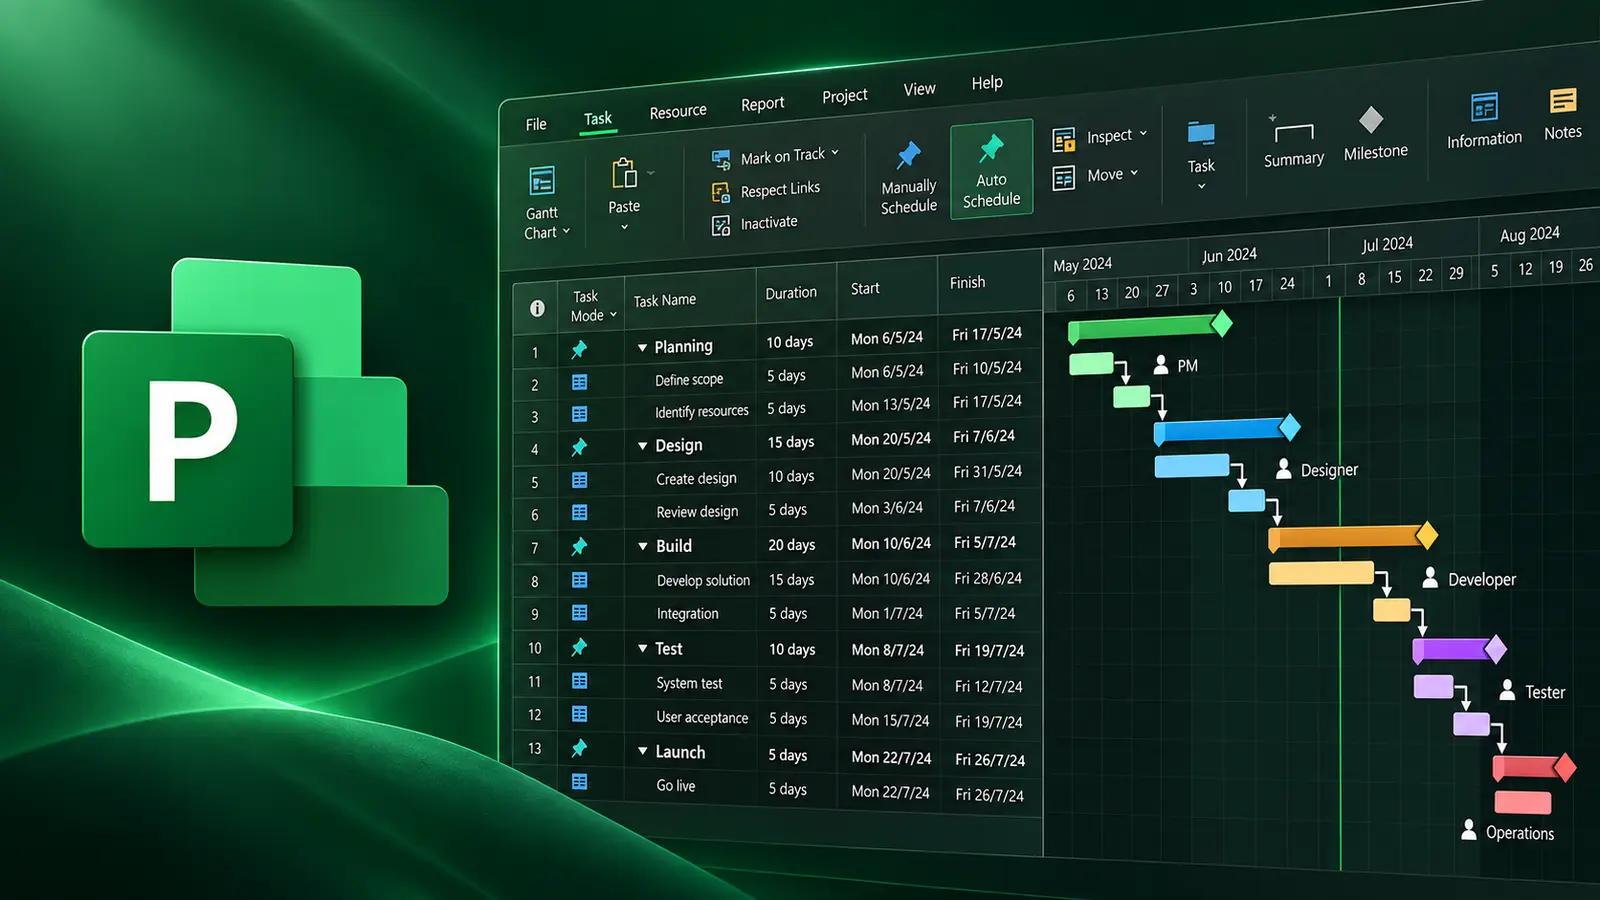Click the info indicator column header icon
The image size is (1600, 900).
[x=537, y=308]
